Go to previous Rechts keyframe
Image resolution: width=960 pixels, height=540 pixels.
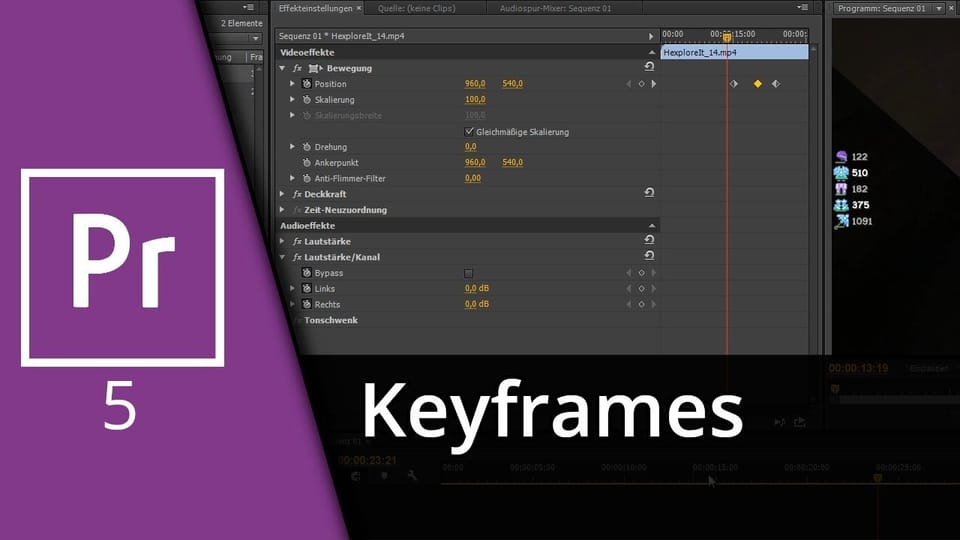tap(629, 304)
